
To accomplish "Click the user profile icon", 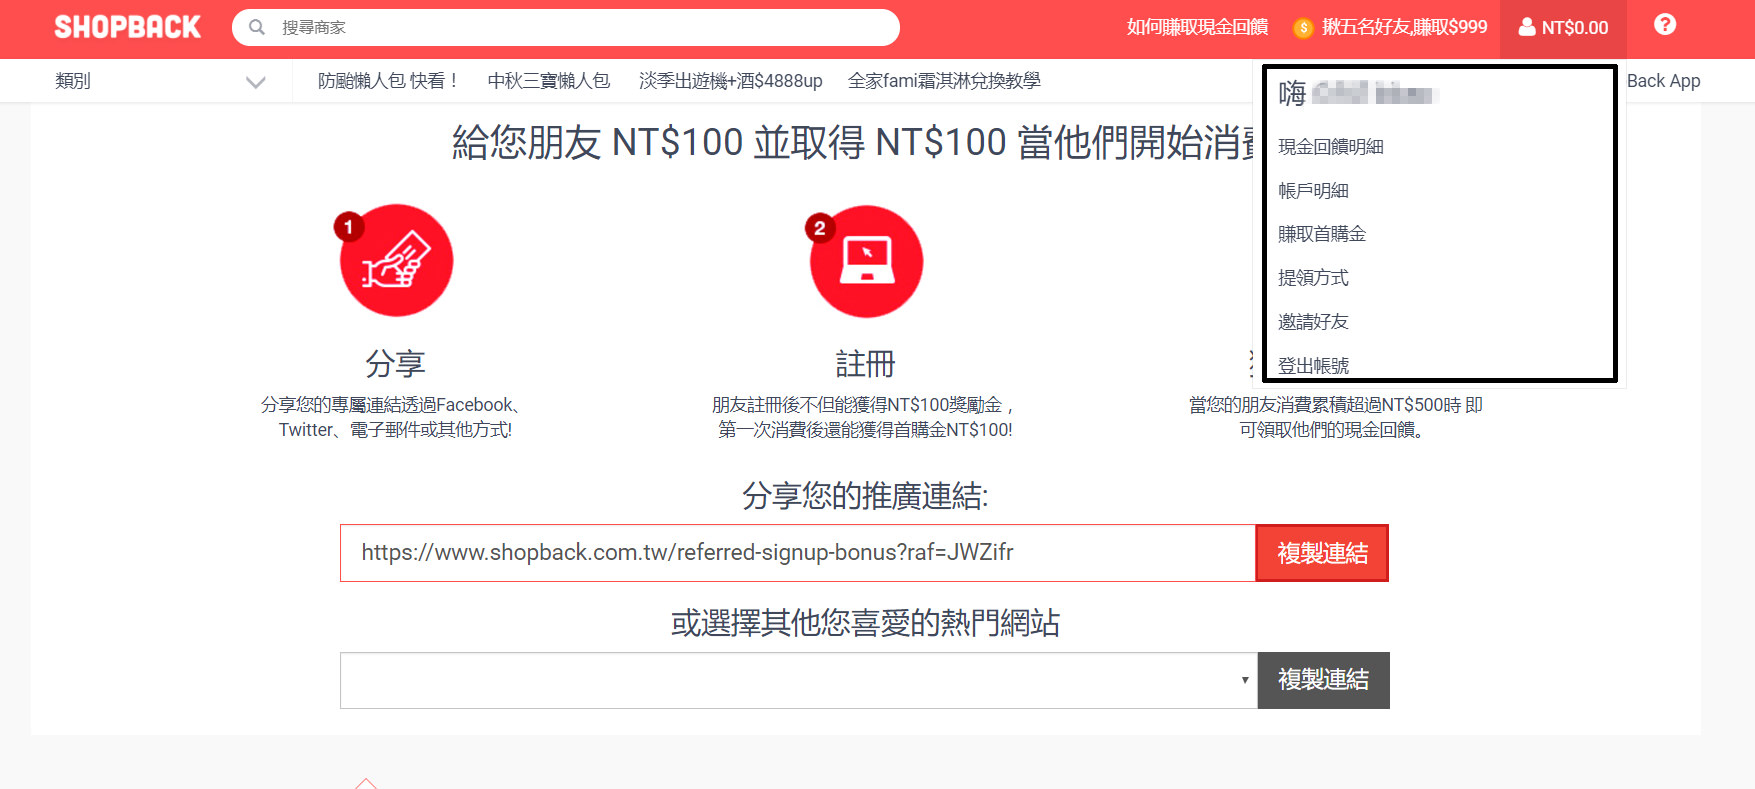I will 1527,27.
